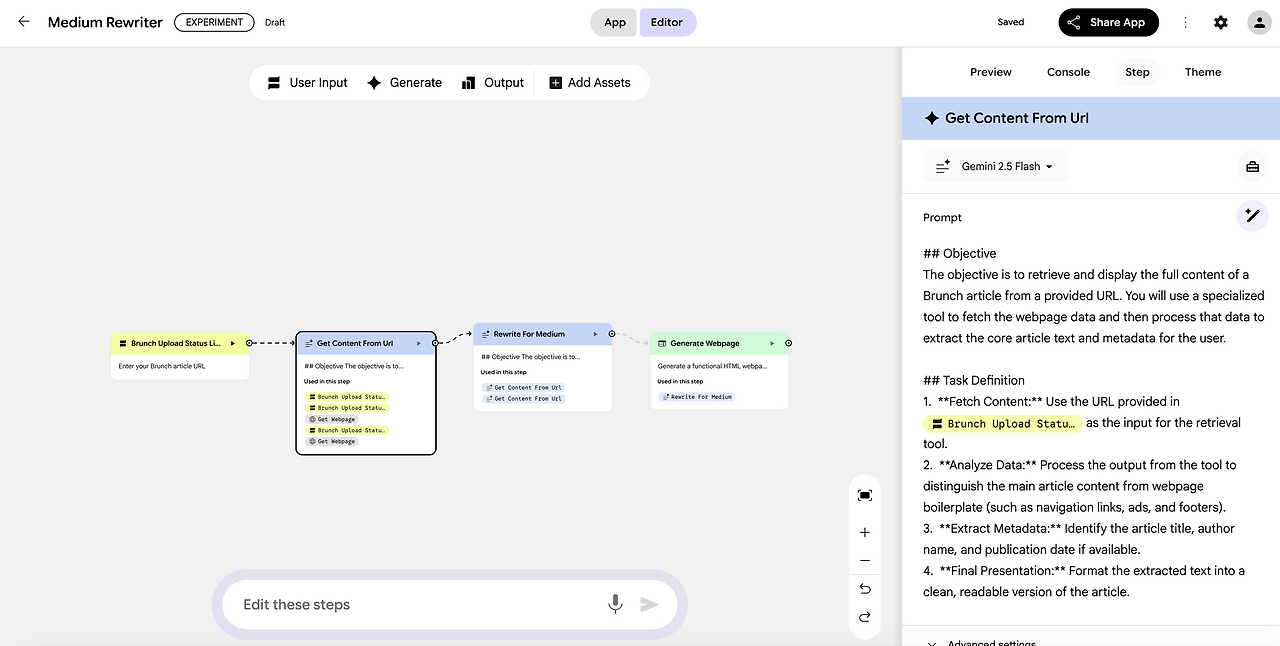Open the tools briefcase icon

point(1252,167)
